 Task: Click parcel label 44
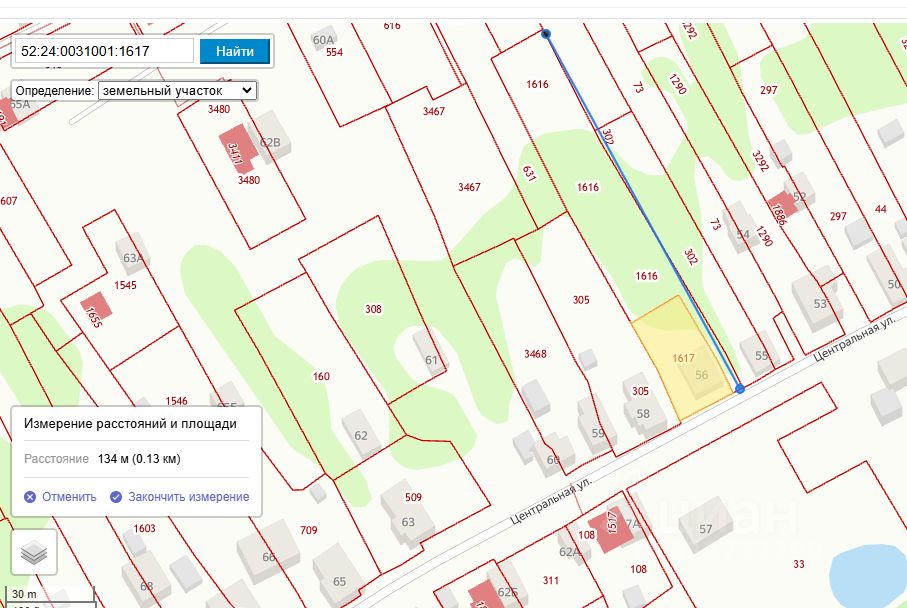point(880,209)
